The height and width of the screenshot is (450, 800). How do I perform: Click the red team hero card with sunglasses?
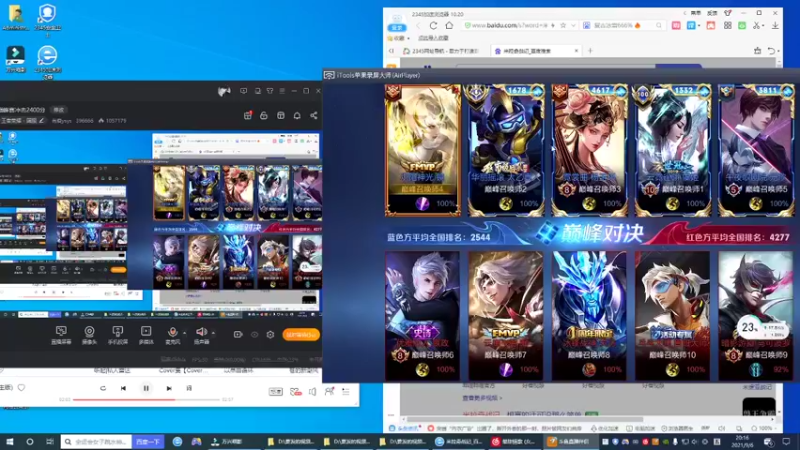pos(672,315)
